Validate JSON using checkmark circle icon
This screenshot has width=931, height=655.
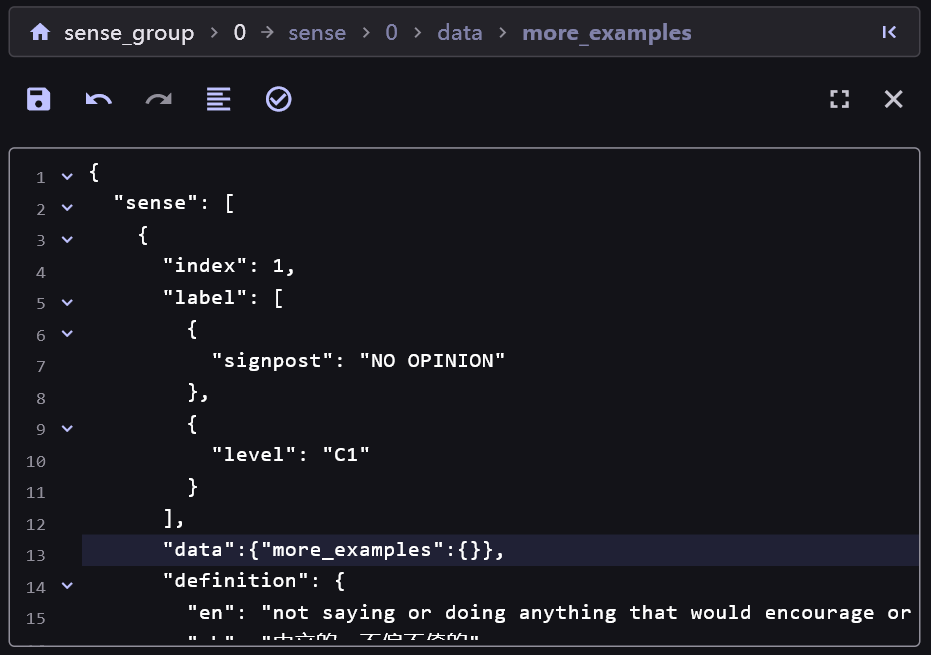(x=278, y=99)
